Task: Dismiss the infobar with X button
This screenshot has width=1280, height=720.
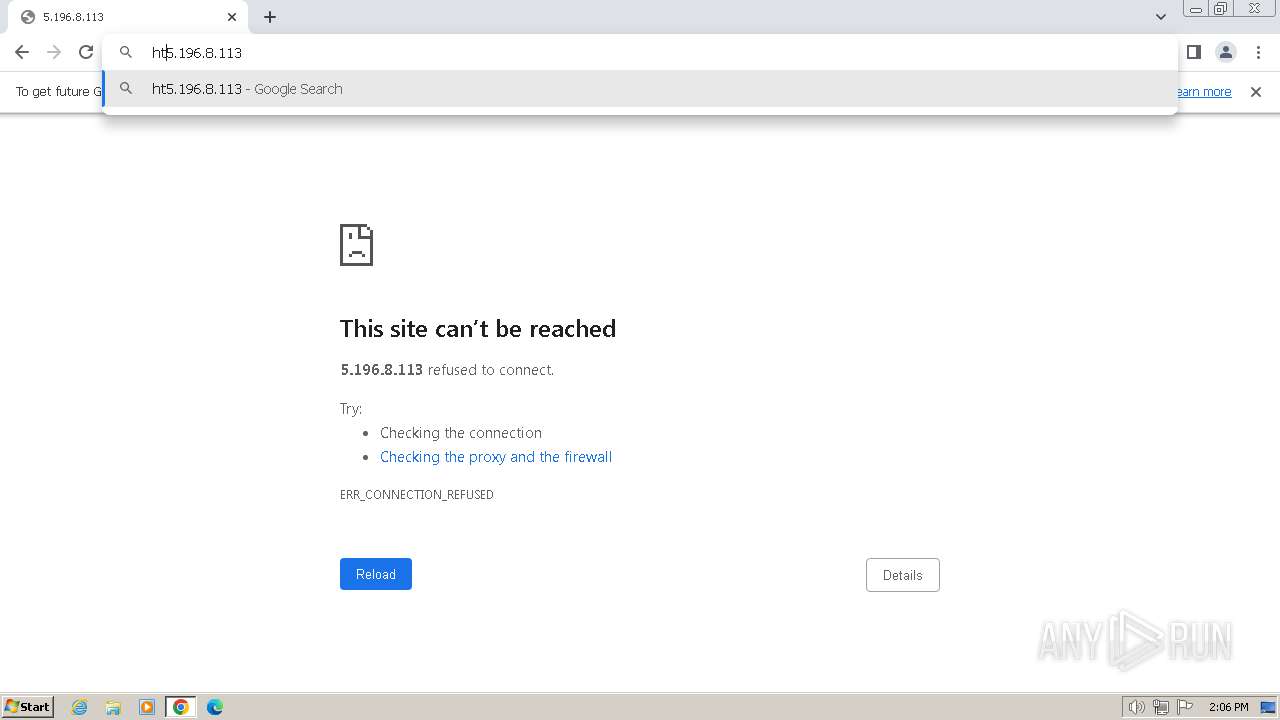Action: click(1256, 92)
